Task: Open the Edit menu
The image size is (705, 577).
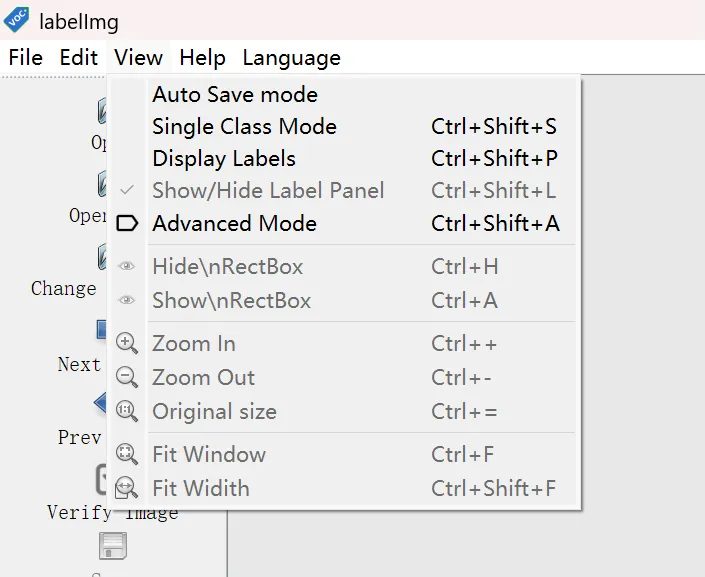Action: (x=79, y=58)
